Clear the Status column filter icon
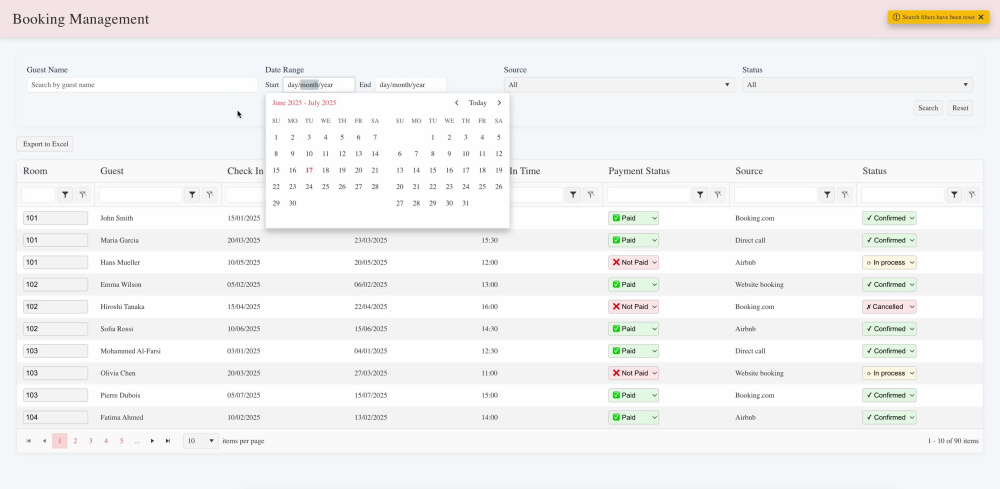The image size is (1000, 489). pos(971,195)
